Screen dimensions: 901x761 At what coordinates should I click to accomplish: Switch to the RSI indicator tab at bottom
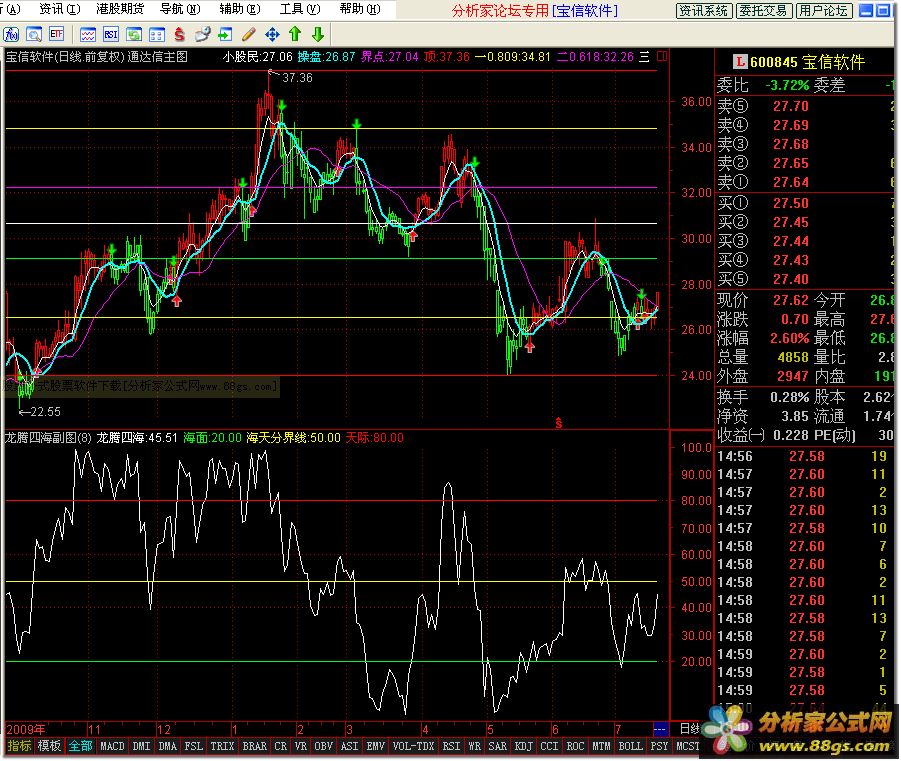click(452, 746)
